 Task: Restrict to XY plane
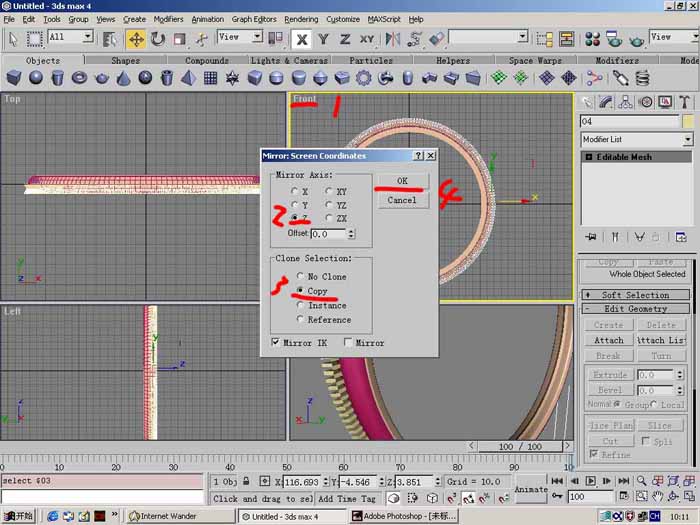pos(367,39)
